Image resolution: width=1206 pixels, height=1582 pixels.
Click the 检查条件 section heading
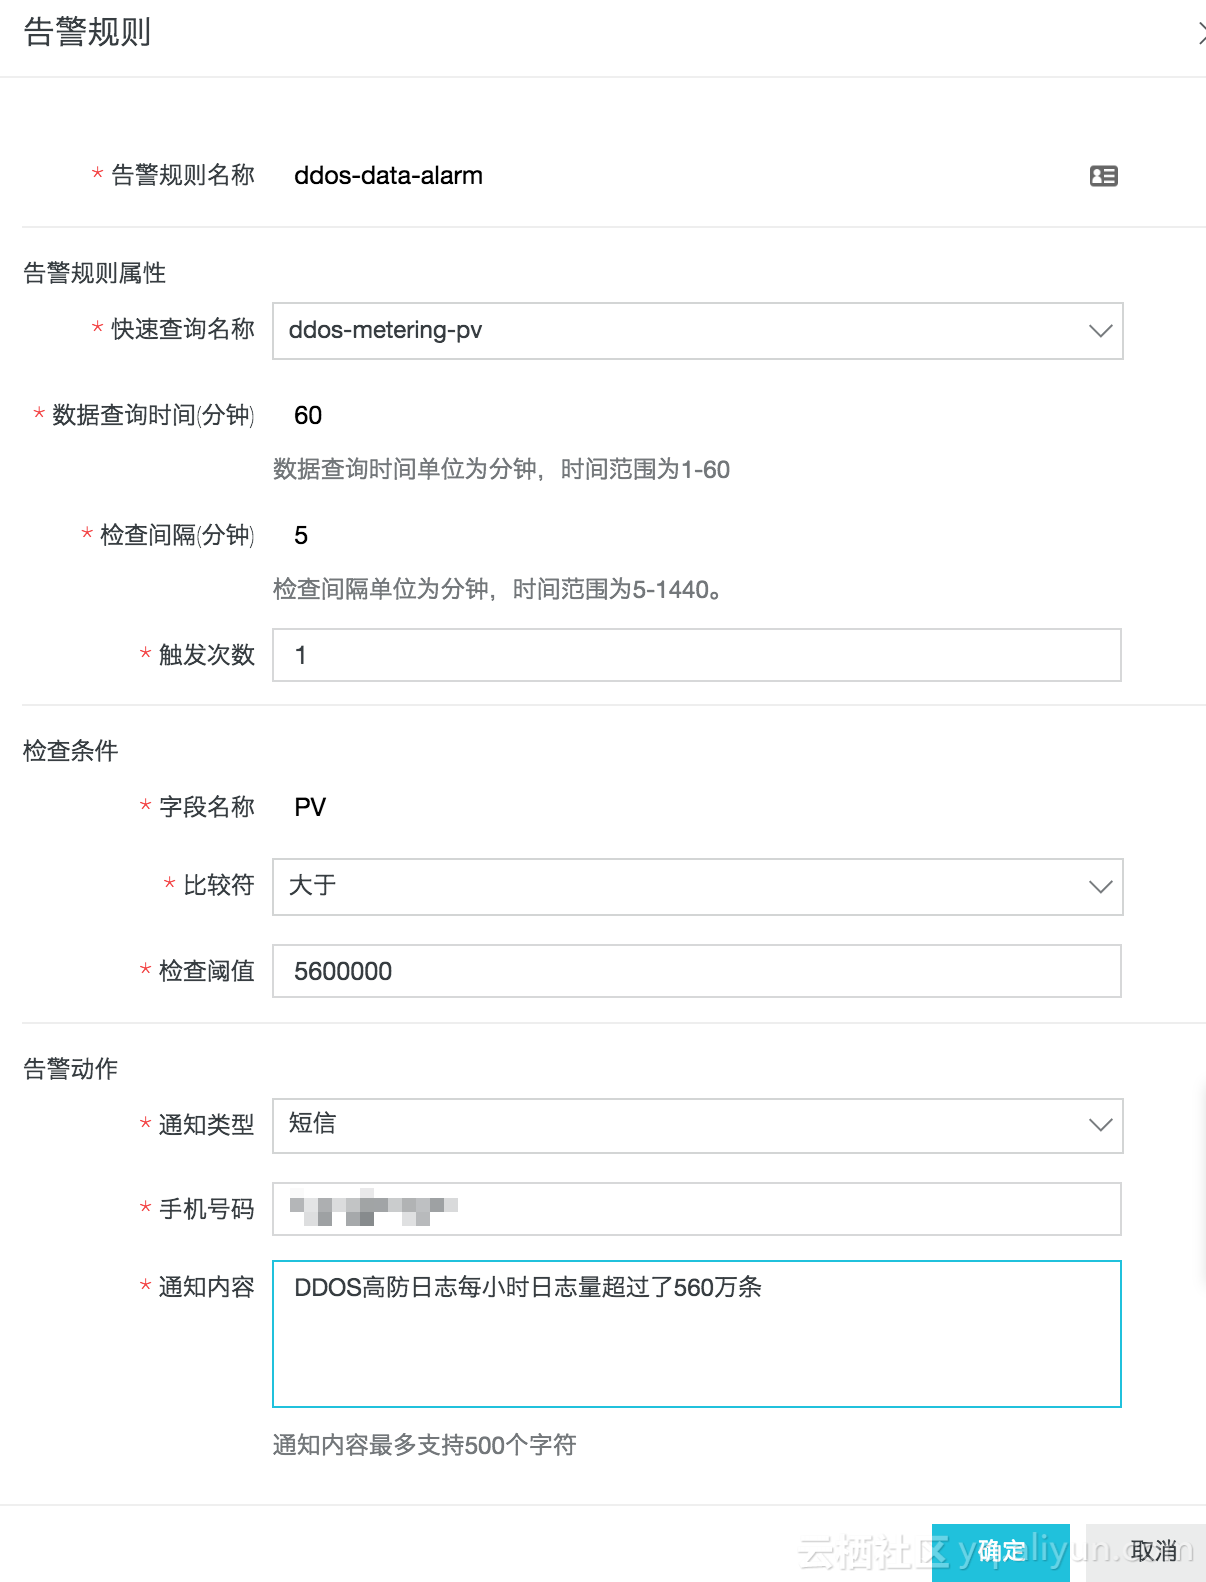[x=71, y=751]
